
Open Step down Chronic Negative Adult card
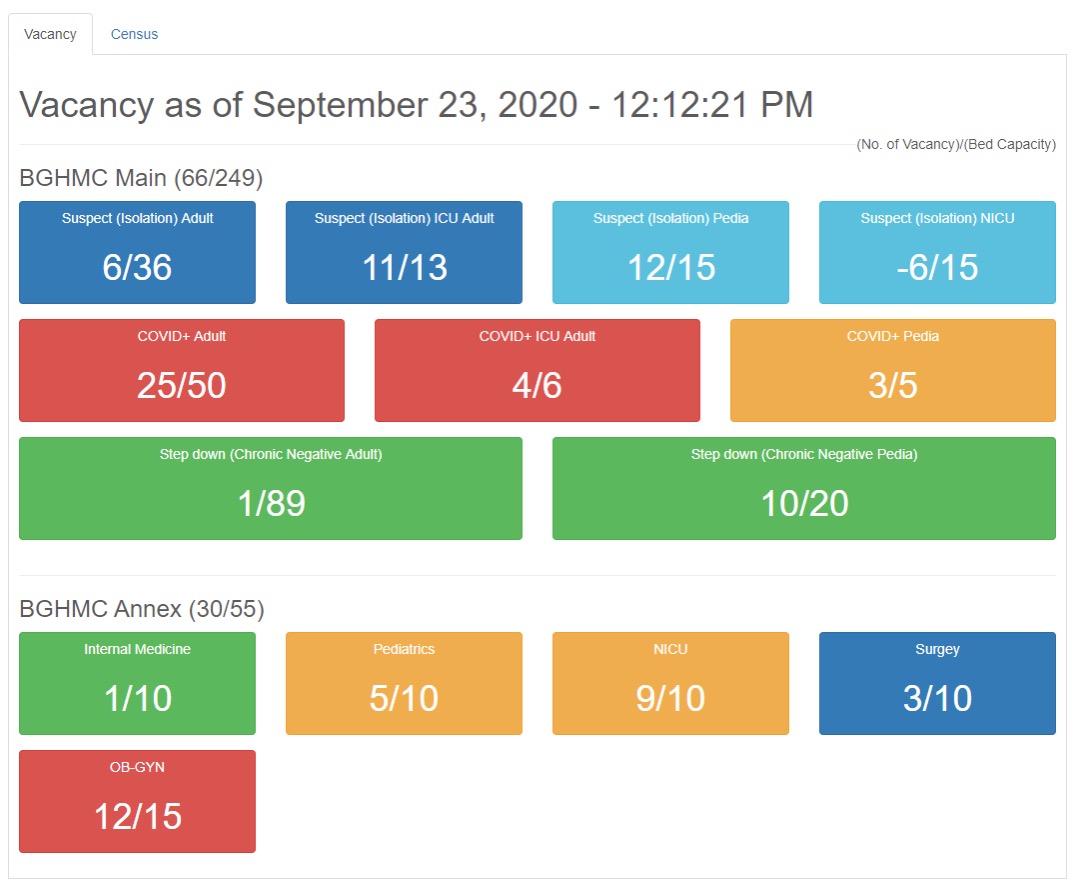tap(271, 488)
